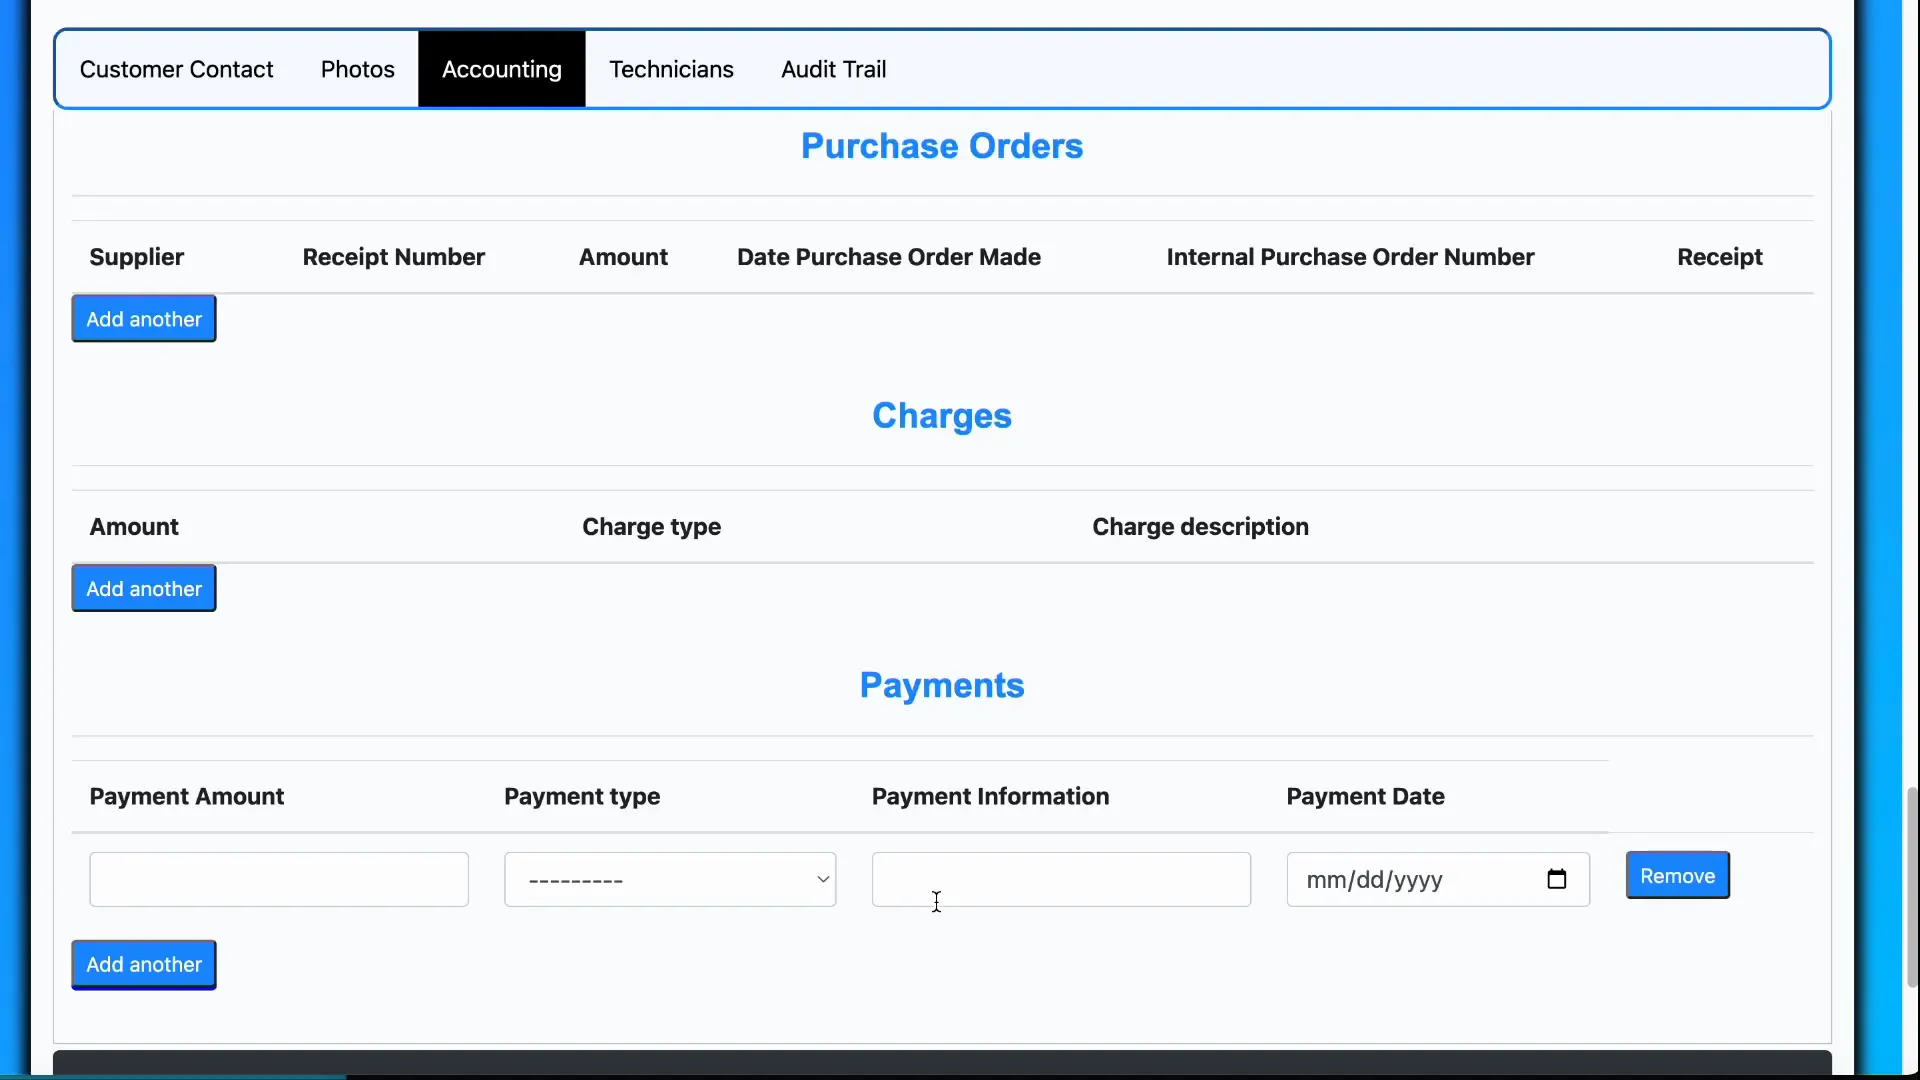Open the calendar picker on Payment Date
Screen dimensions: 1920x1080
pyautogui.click(x=1557, y=879)
